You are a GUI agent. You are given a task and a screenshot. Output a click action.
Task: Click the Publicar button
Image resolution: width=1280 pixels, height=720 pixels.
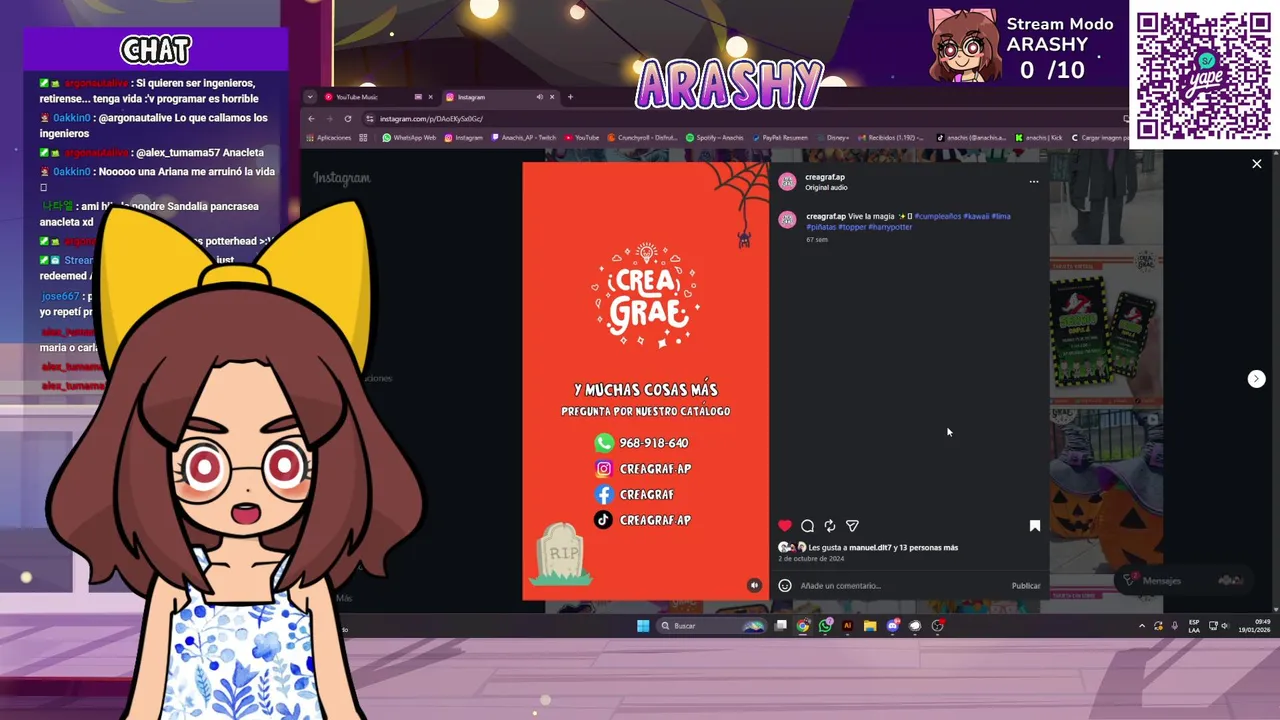pyautogui.click(x=1026, y=586)
